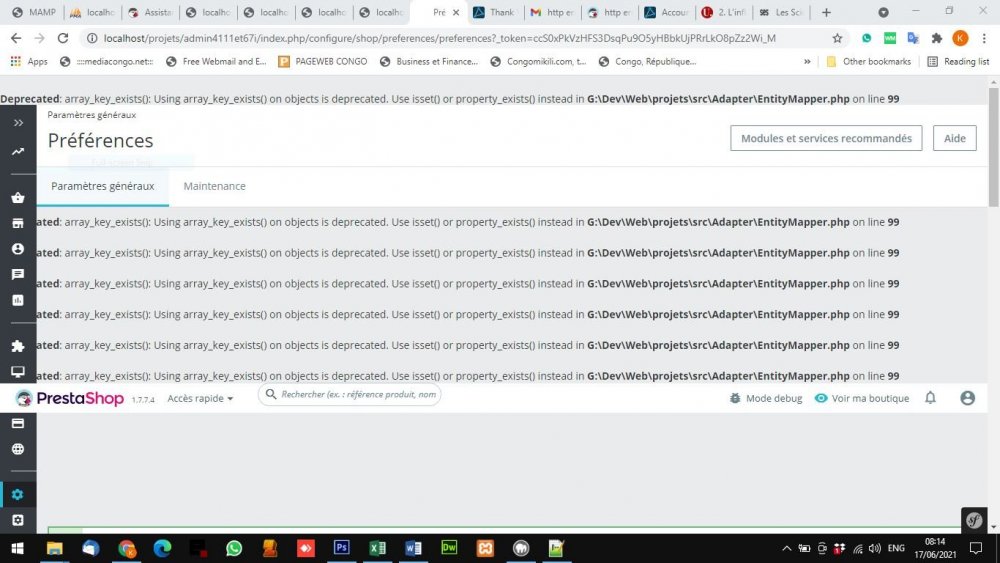Open the dashboard trend-line icon in the sidebar
This screenshot has width=1000, height=563.
point(18,152)
